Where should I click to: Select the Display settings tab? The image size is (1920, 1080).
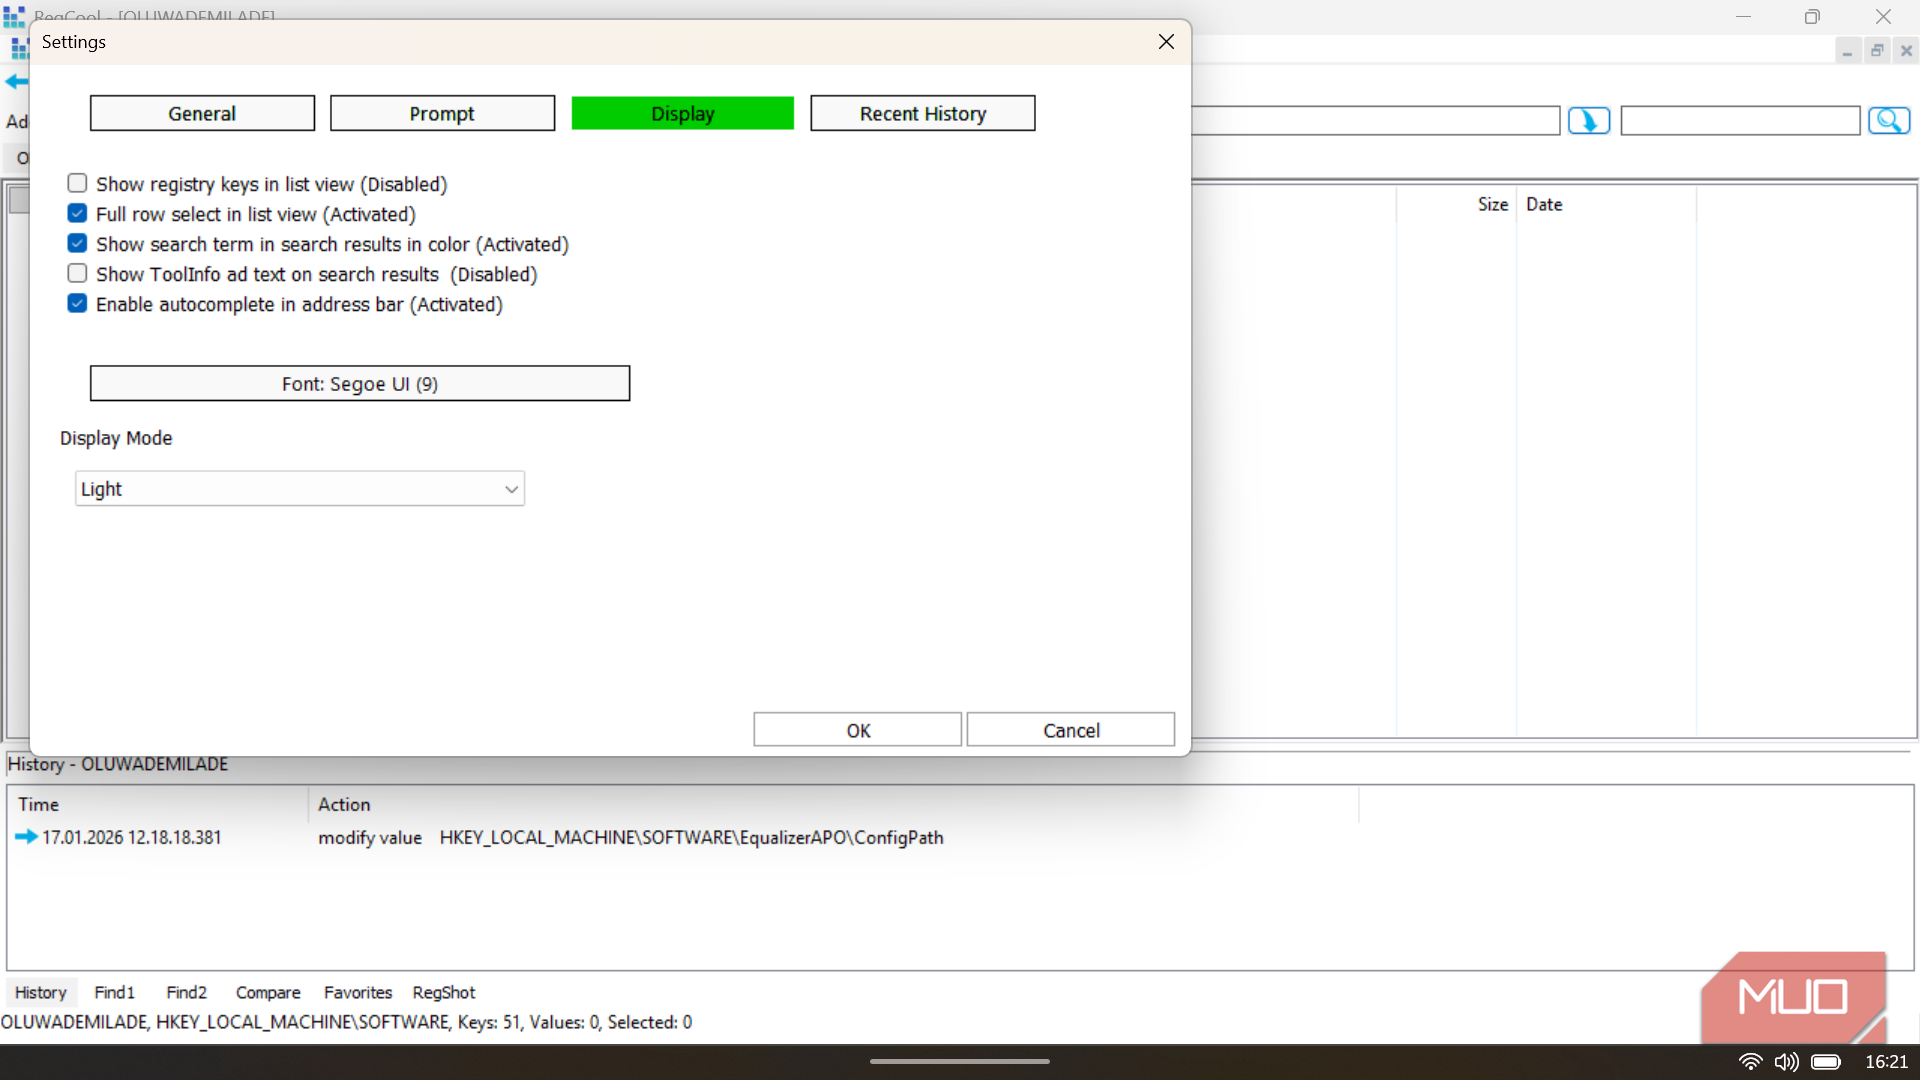tap(683, 113)
